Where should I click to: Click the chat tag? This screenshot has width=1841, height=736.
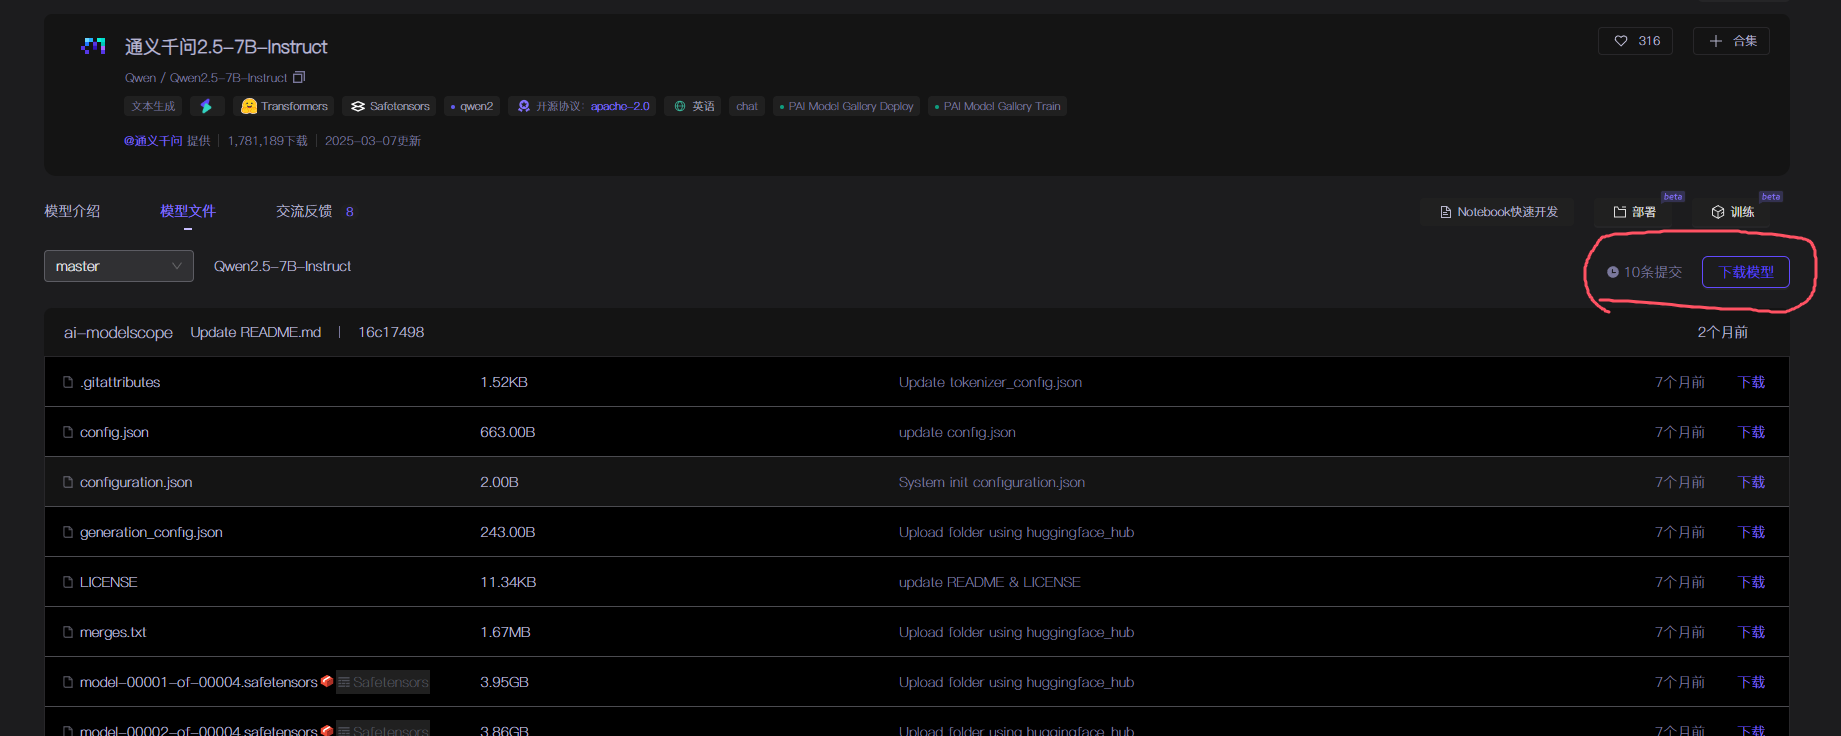pyautogui.click(x=747, y=106)
